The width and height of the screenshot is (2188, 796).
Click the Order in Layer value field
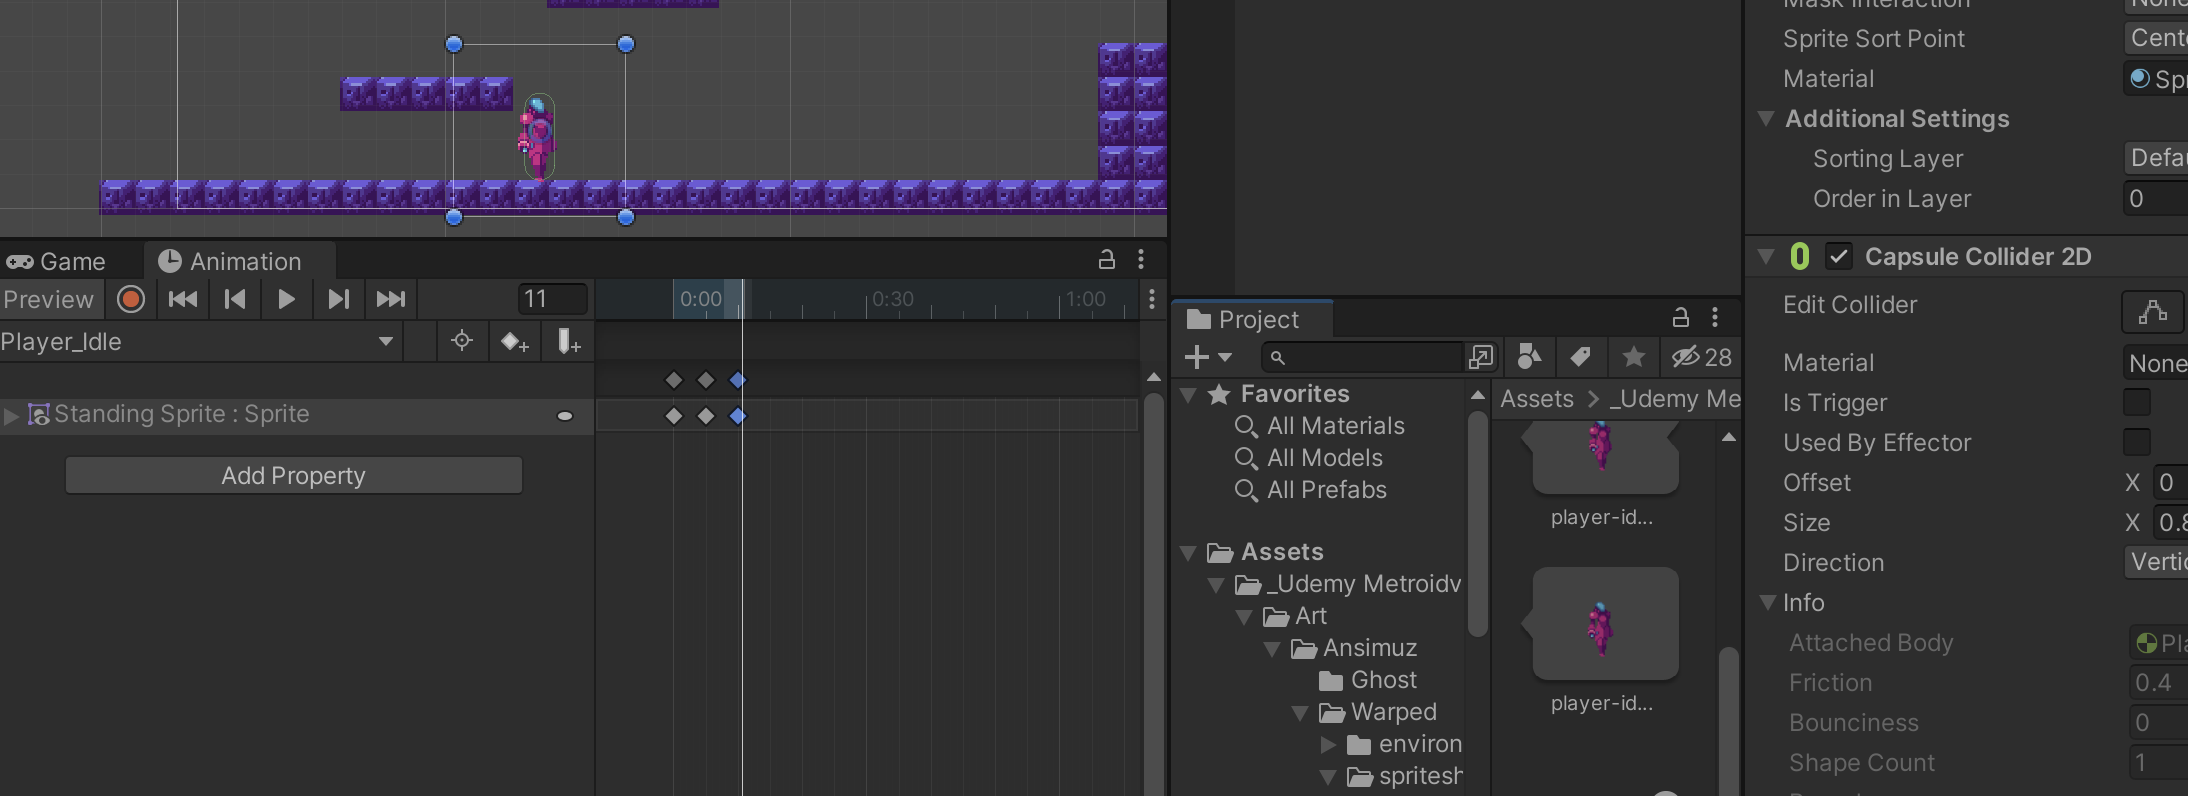(x=2156, y=198)
